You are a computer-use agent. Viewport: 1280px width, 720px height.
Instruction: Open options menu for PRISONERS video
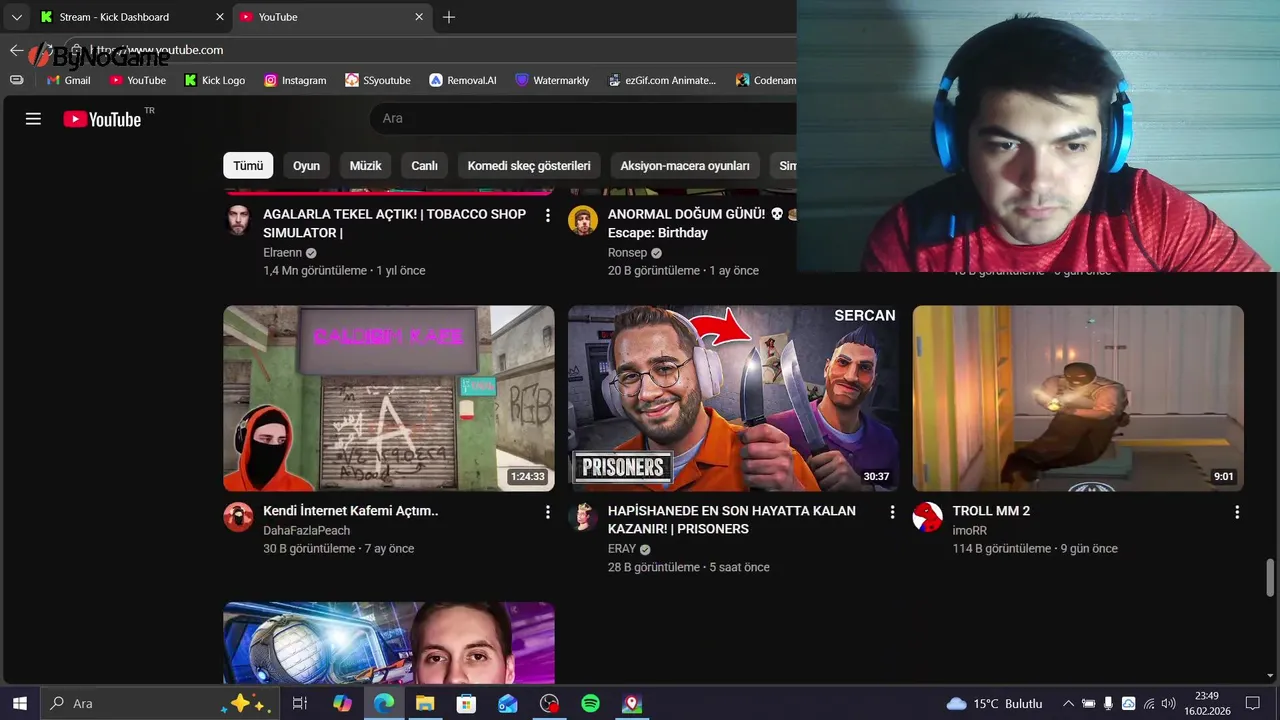pos(892,512)
